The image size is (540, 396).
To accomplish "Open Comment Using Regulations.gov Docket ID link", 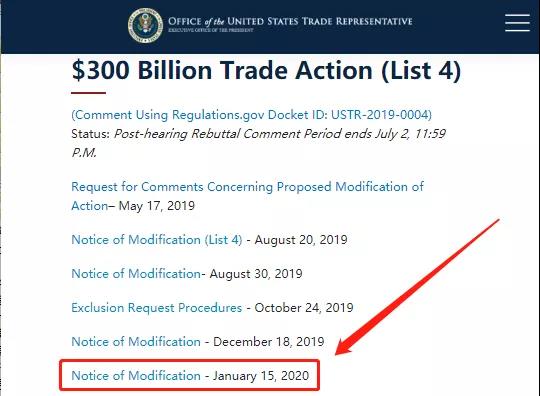I will [251, 115].
